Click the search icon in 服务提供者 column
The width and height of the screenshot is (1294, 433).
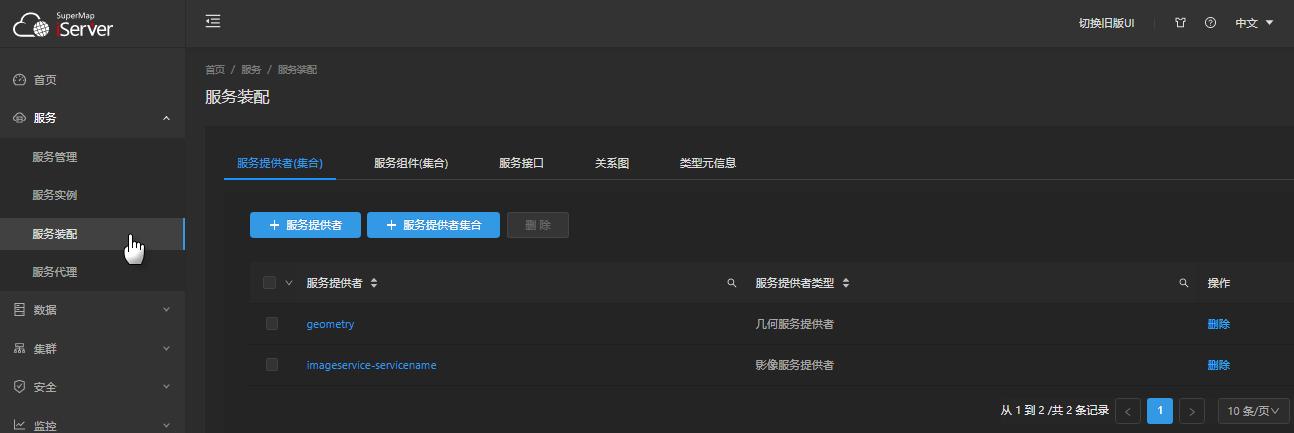pos(731,284)
